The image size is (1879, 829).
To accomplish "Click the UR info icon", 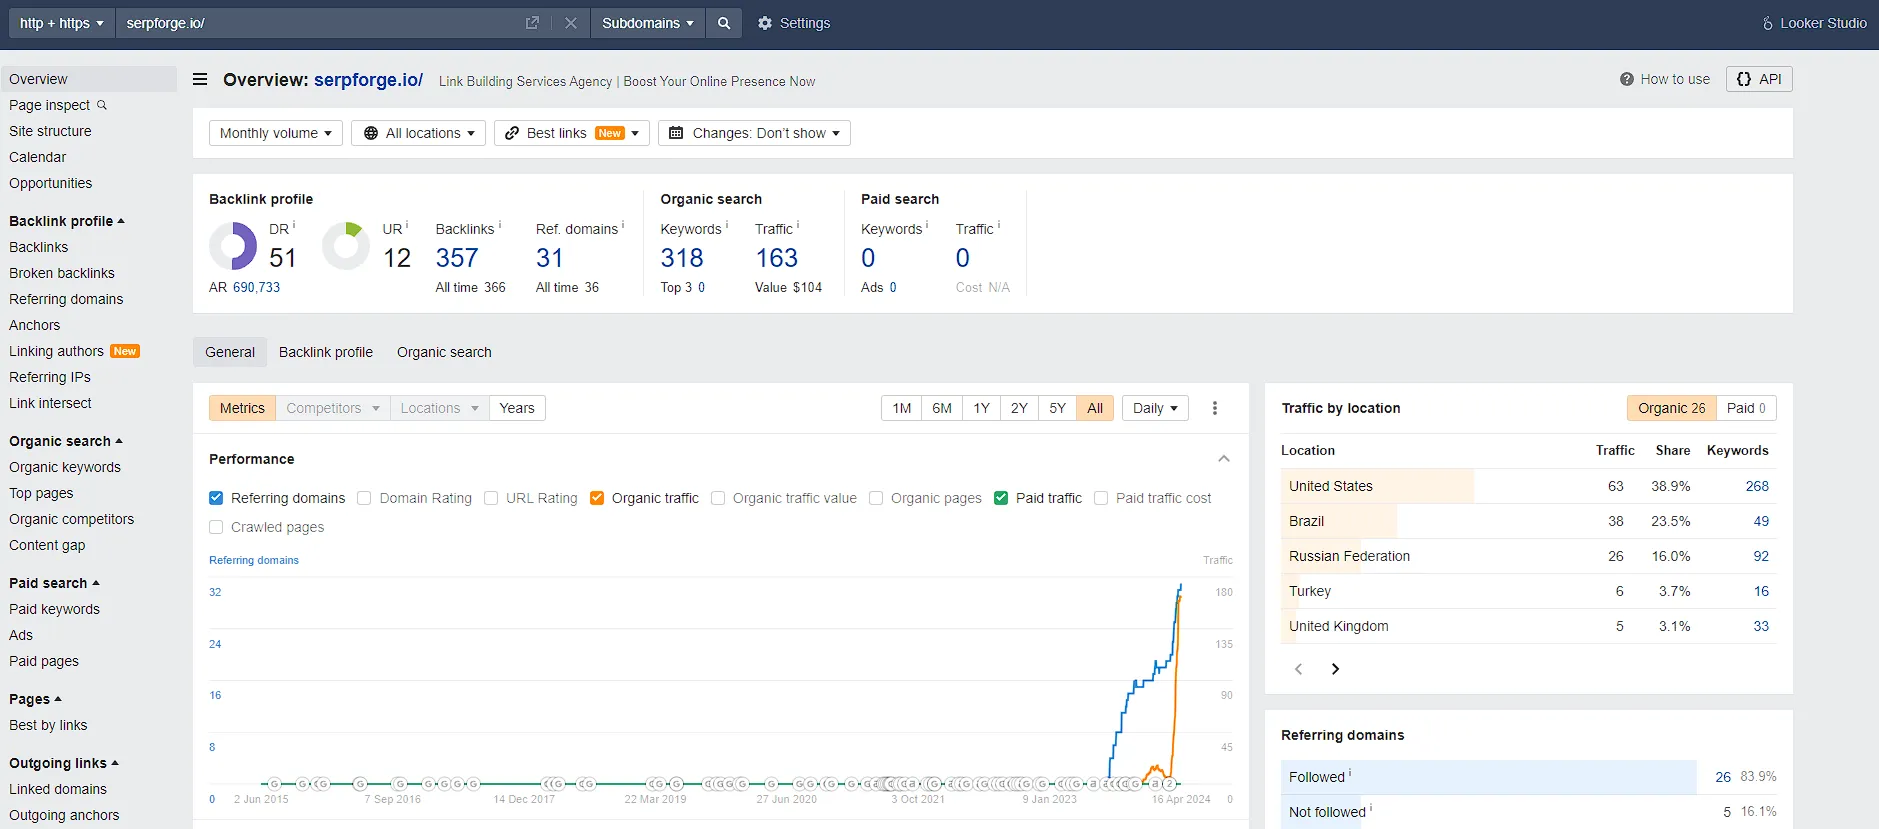I will tap(407, 225).
